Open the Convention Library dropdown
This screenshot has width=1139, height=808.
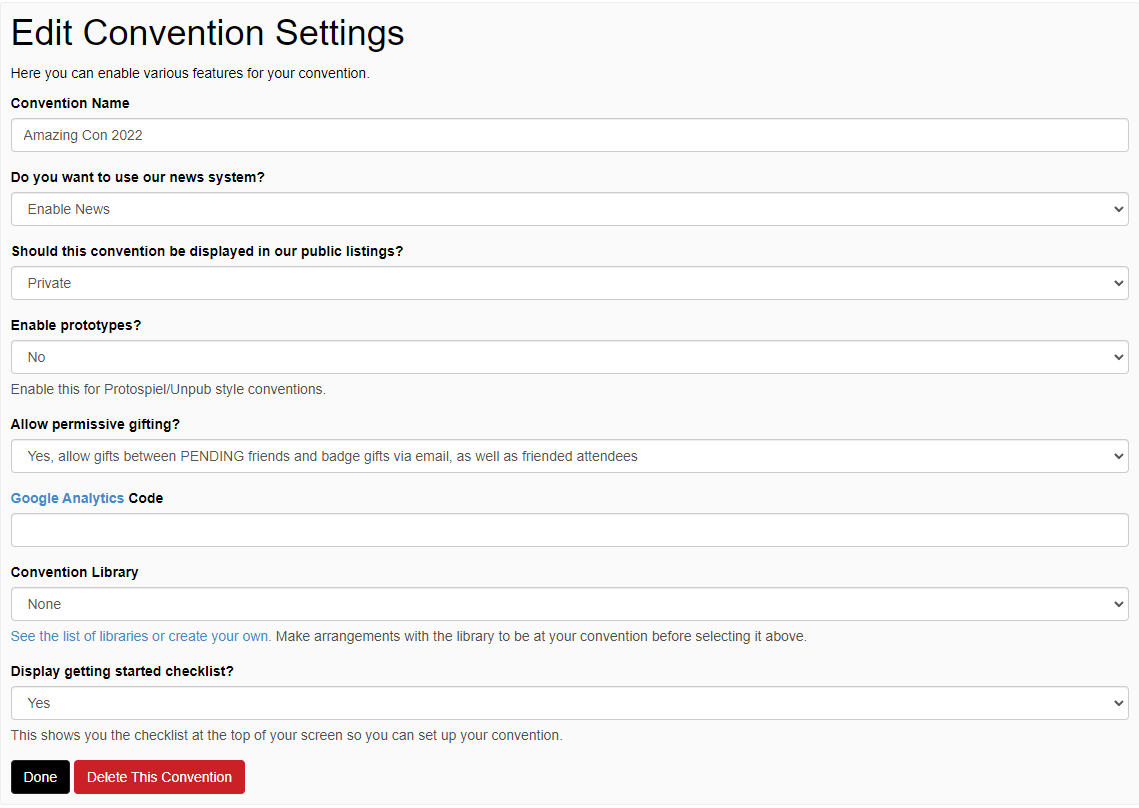pyautogui.click(x=570, y=605)
